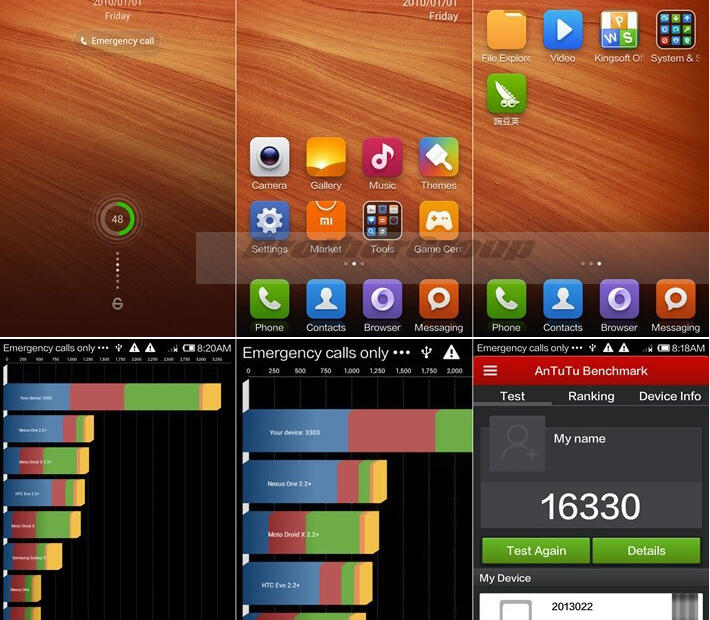Image resolution: width=710 pixels, height=620 pixels.
Task: Launch the Video app
Action: click(563, 30)
